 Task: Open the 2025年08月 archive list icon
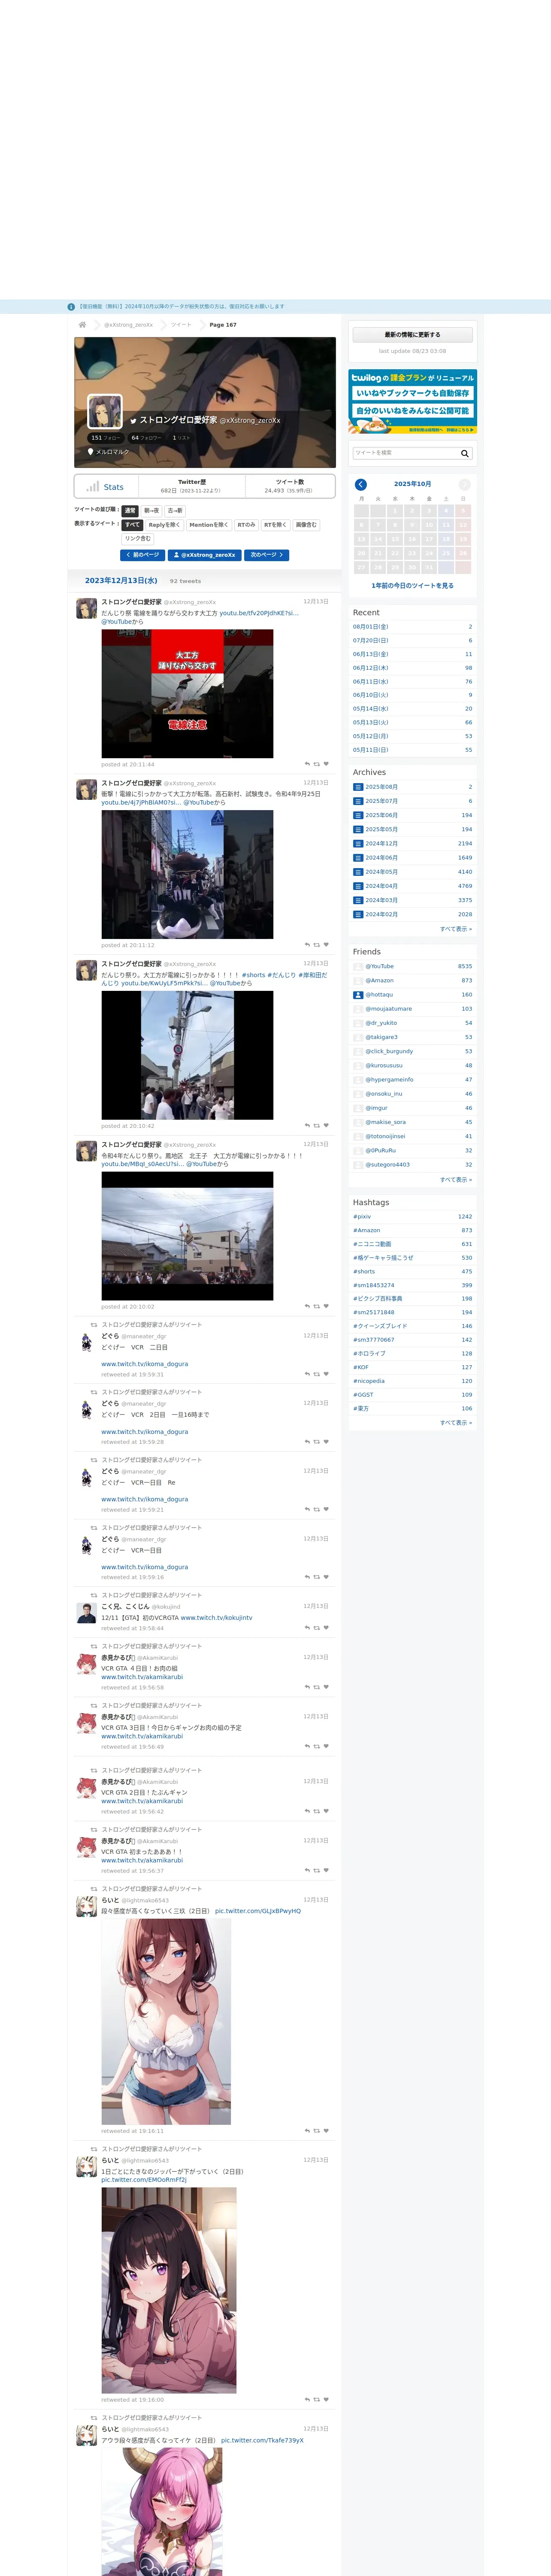coord(358,787)
